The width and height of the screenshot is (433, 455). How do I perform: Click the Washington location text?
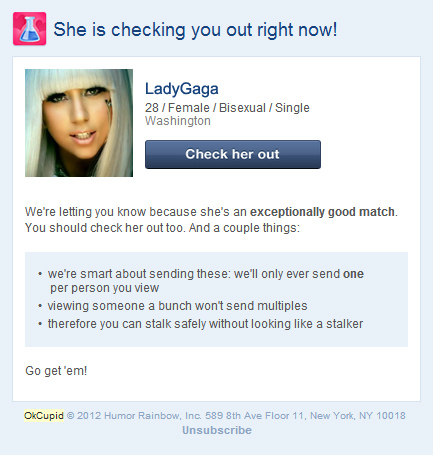point(178,121)
